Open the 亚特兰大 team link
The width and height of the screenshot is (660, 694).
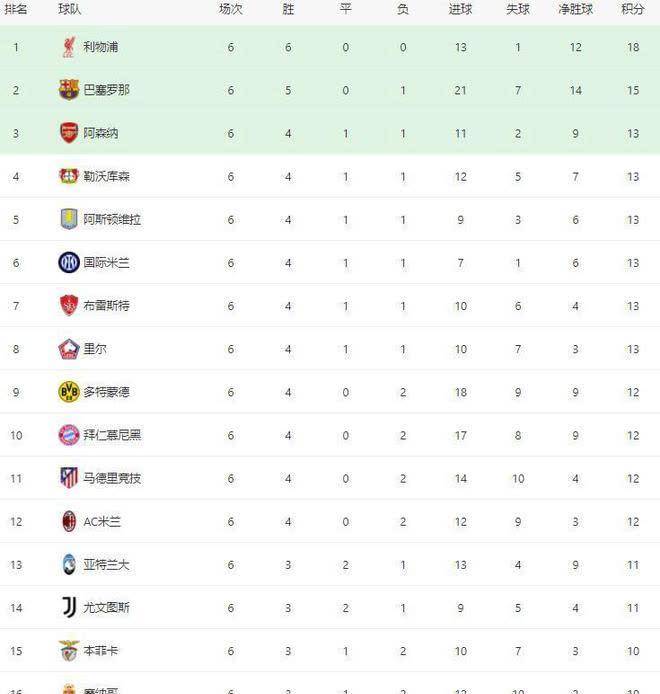click(106, 565)
